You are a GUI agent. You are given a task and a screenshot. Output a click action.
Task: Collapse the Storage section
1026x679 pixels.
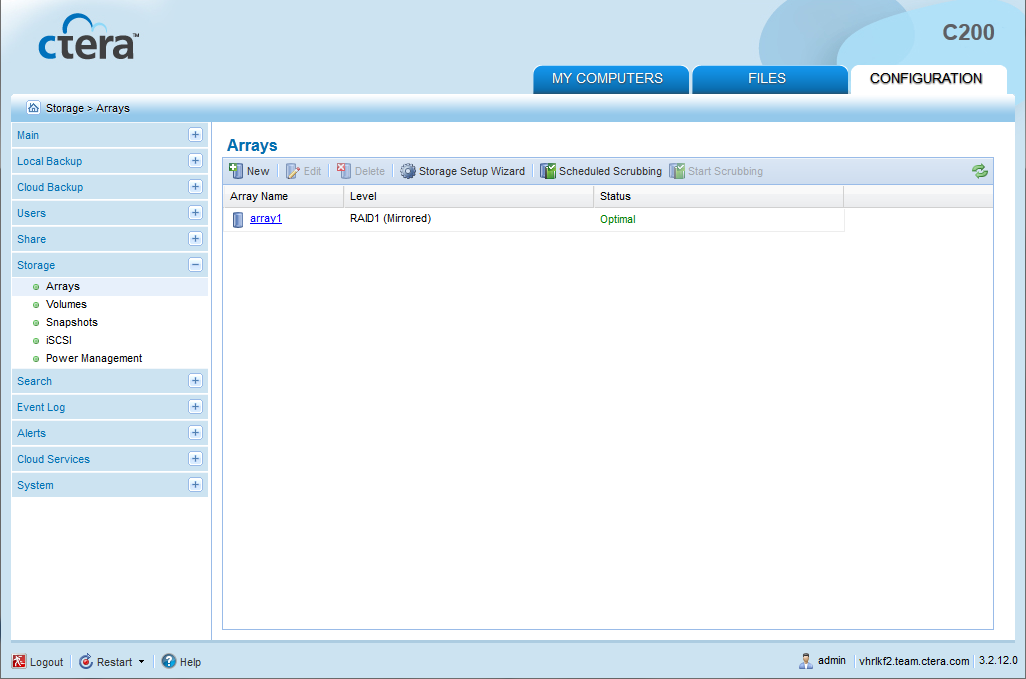click(195, 265)
